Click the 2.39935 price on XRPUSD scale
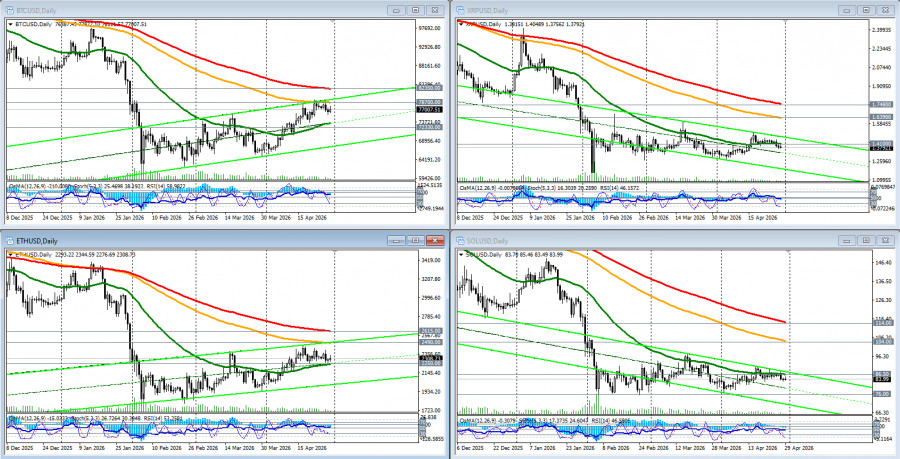The image size is (900, 459). pos(881,28)
